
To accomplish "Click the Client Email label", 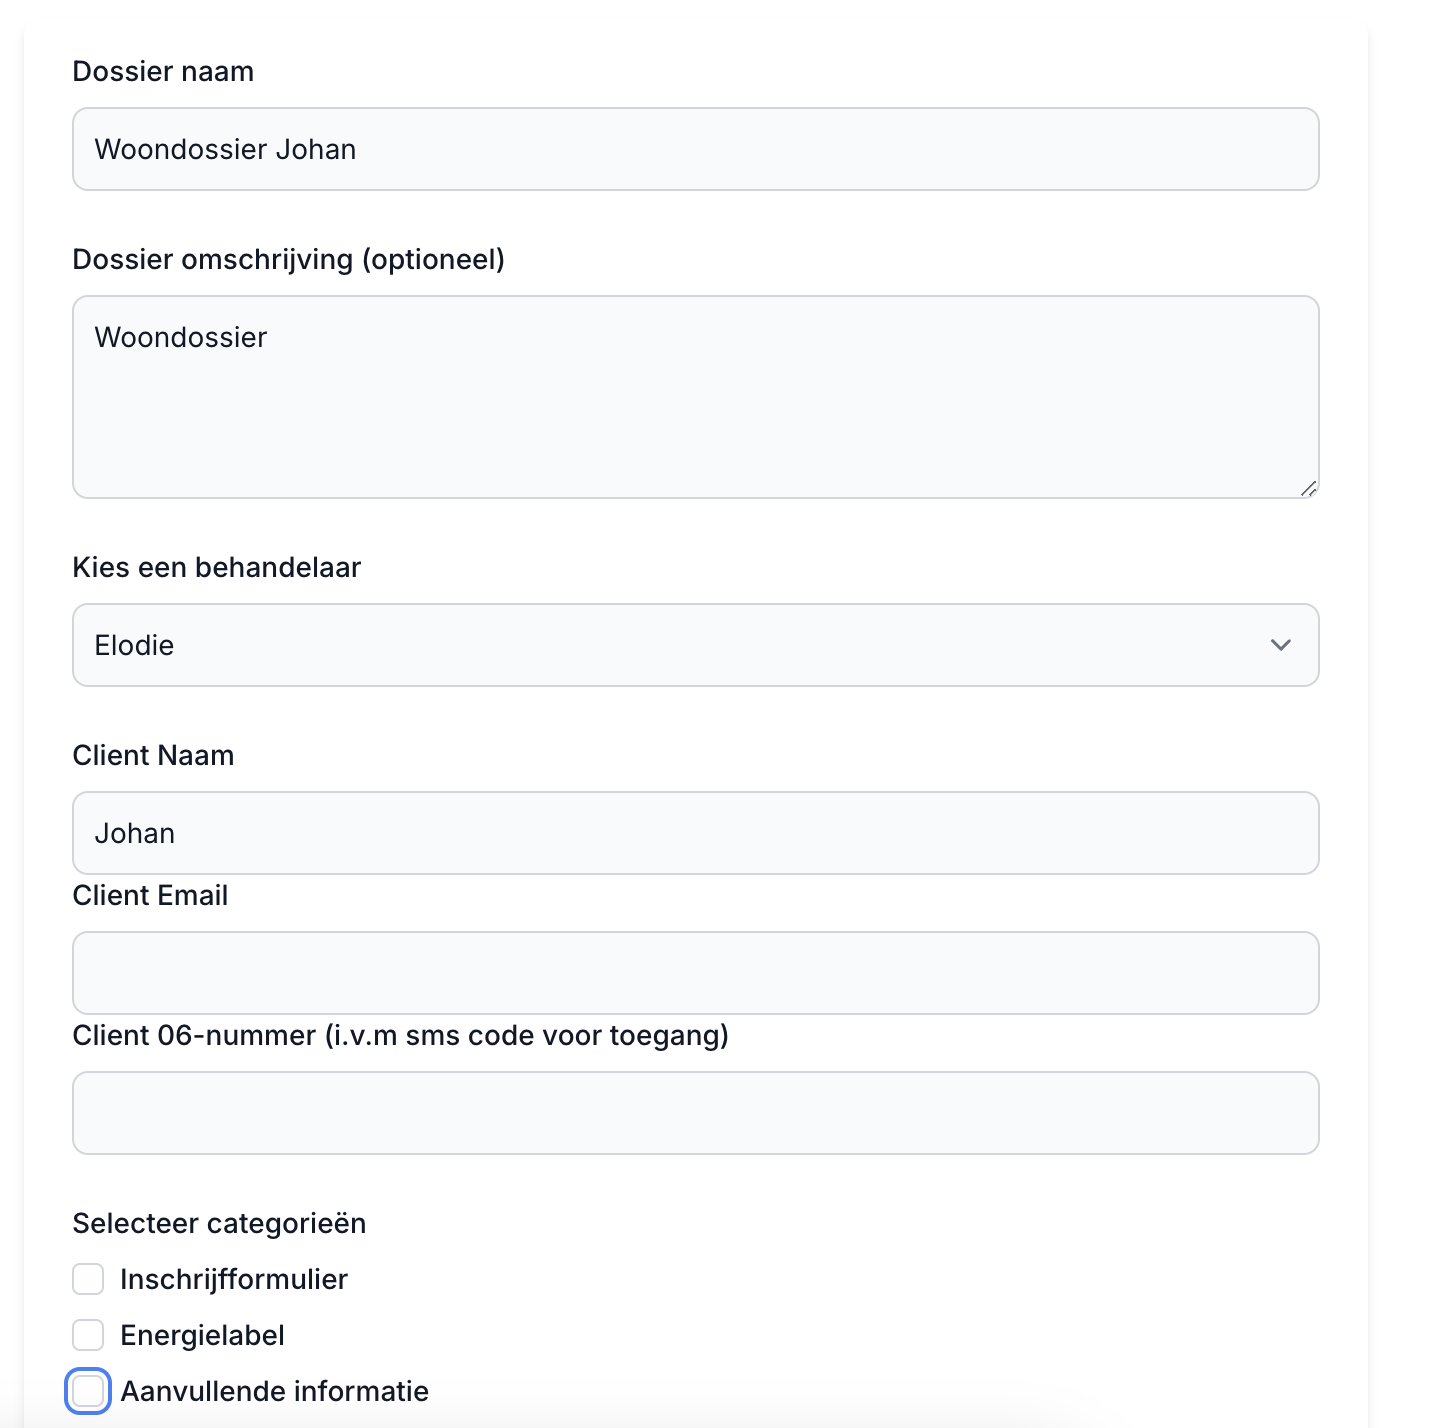I will coord(150,896).
